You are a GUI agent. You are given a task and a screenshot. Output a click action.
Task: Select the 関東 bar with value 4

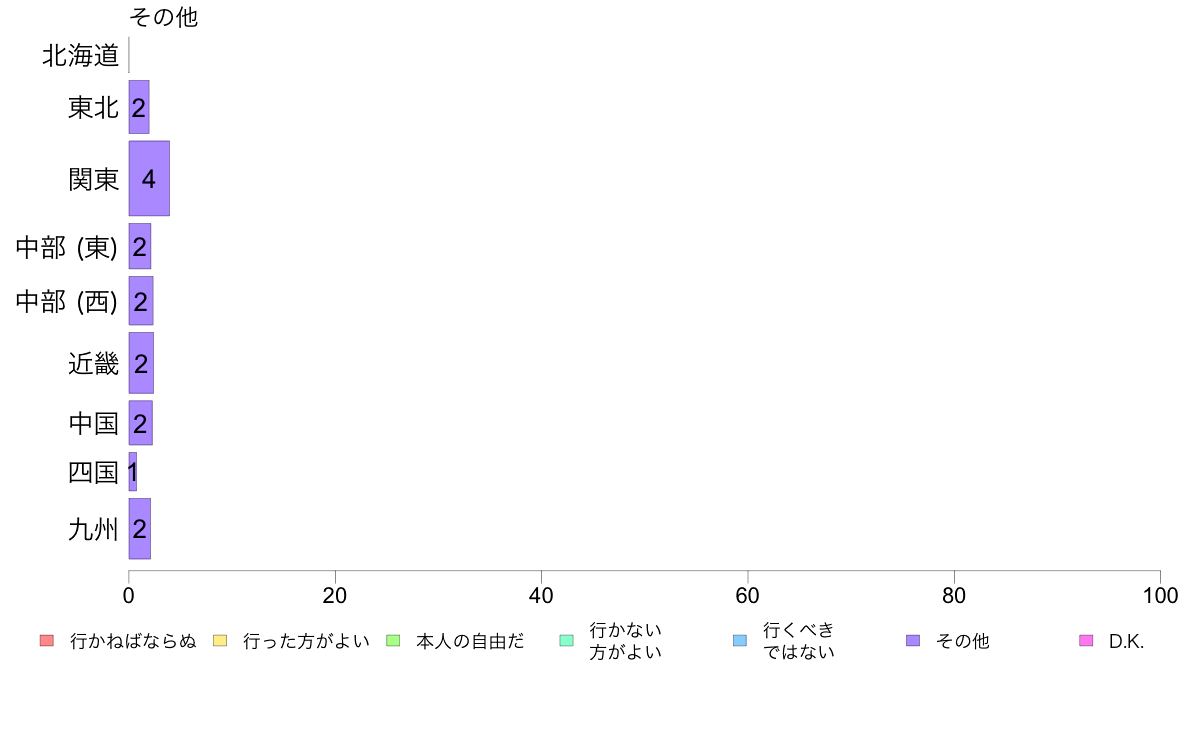click(x=149, y=178)
